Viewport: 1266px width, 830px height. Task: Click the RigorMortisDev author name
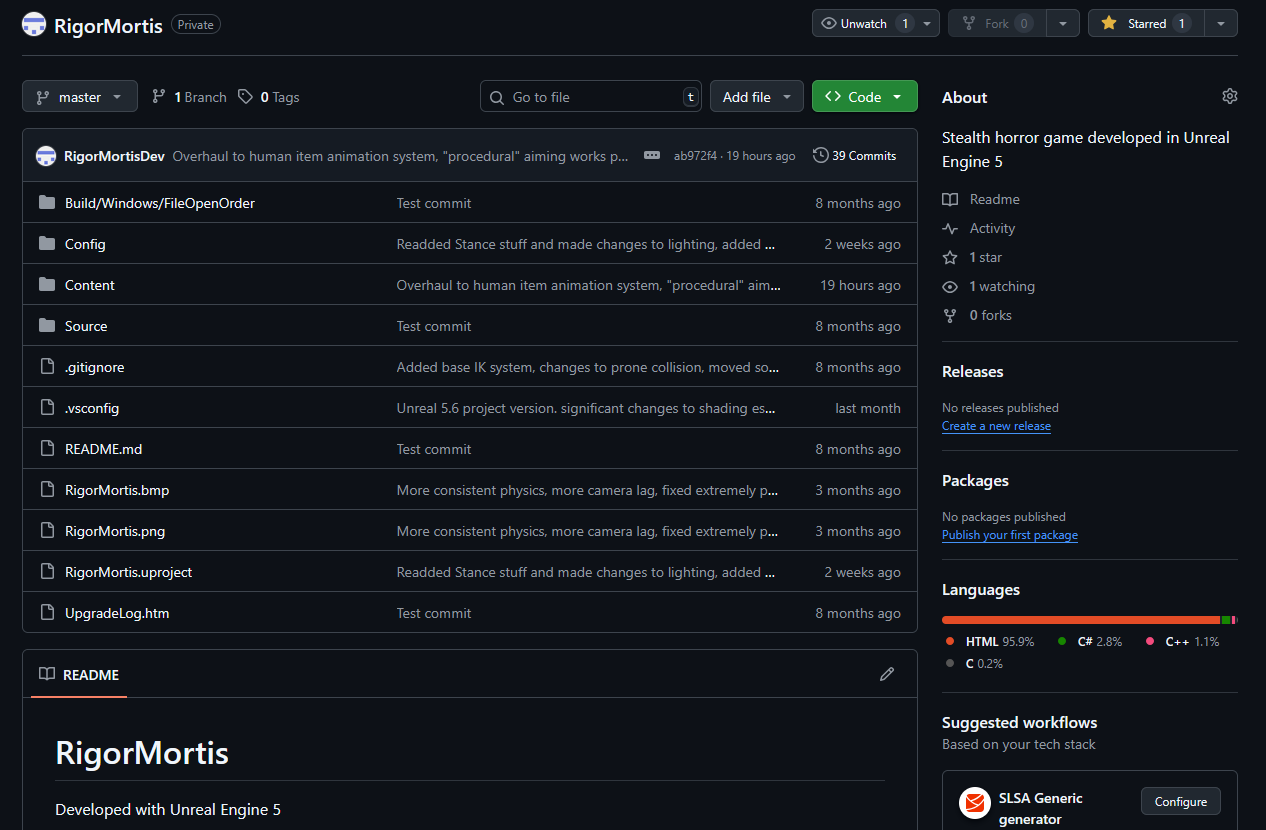[114, 156]
